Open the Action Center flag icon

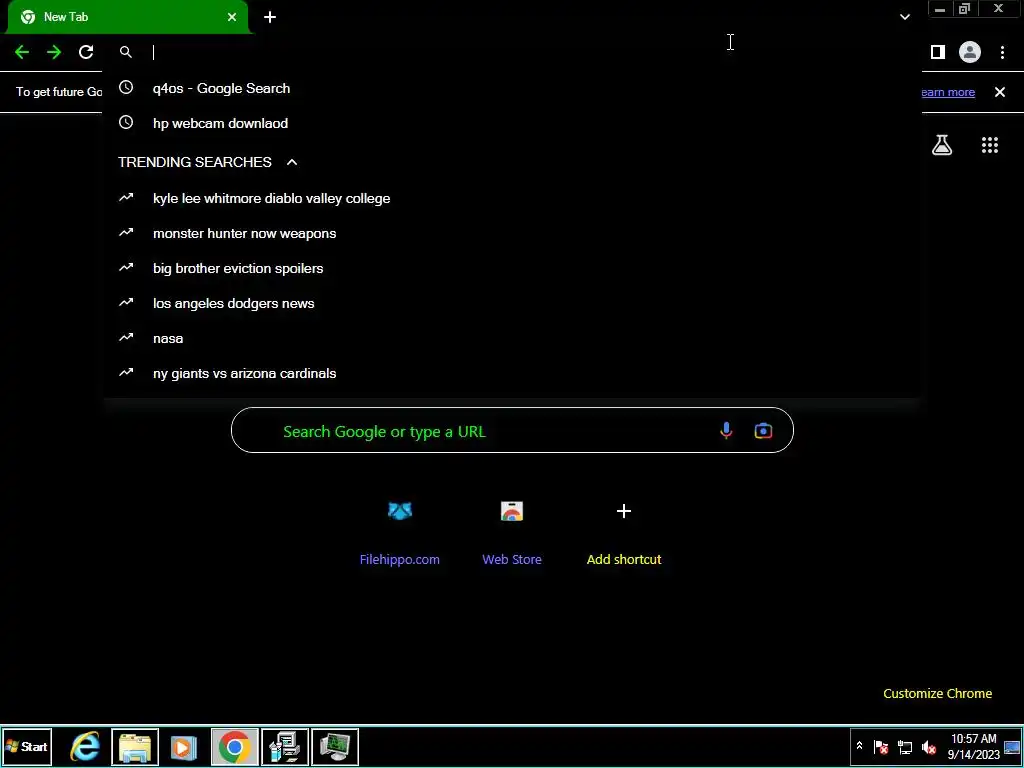click(x=880, y=746)
